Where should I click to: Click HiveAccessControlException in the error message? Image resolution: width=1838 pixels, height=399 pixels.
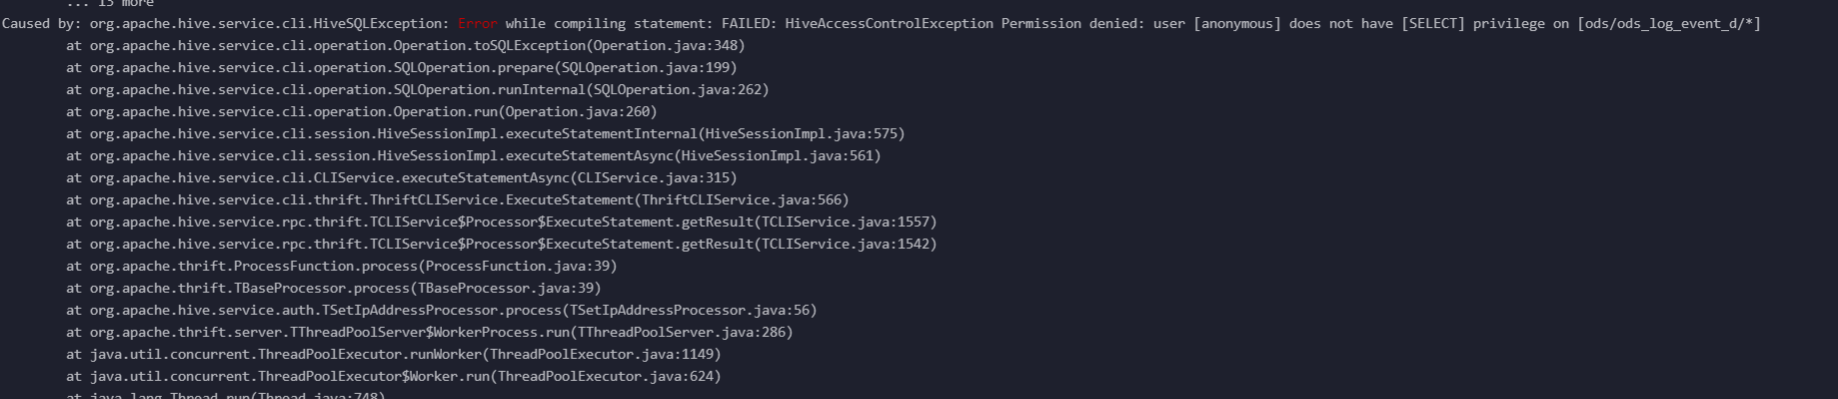[889, 23]
